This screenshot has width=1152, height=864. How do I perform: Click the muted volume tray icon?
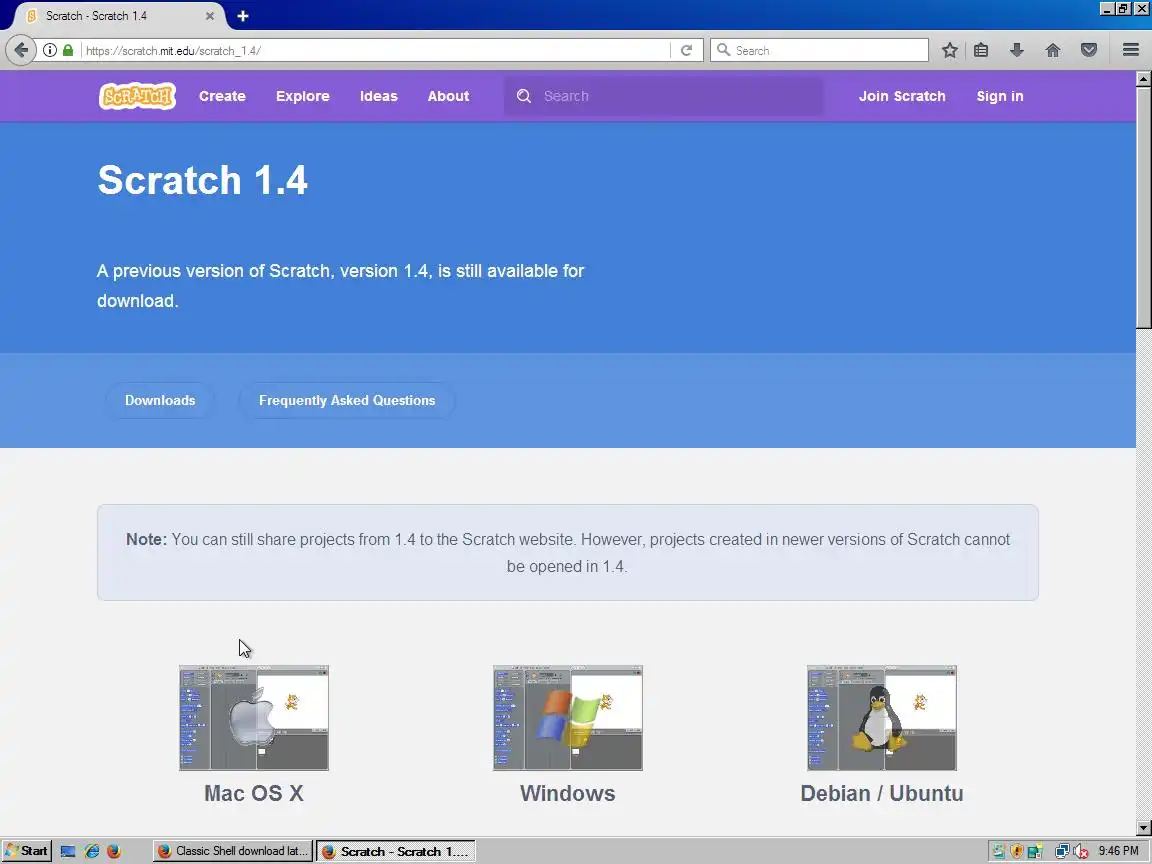click(x=1081, y=851)
